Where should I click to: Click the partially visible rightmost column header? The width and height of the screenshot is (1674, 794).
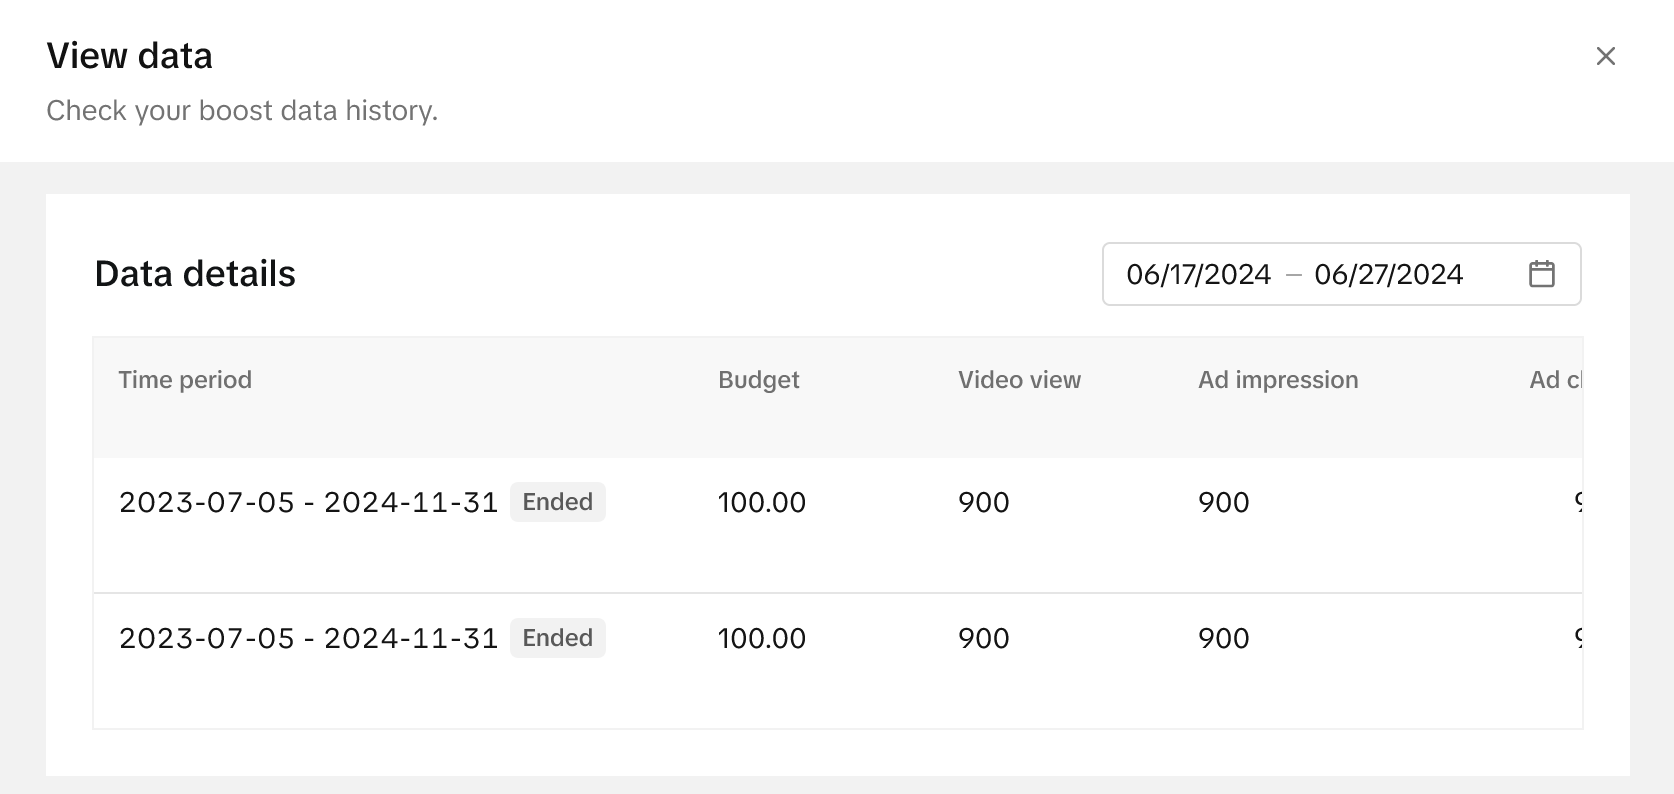[x=1554, y=380]
